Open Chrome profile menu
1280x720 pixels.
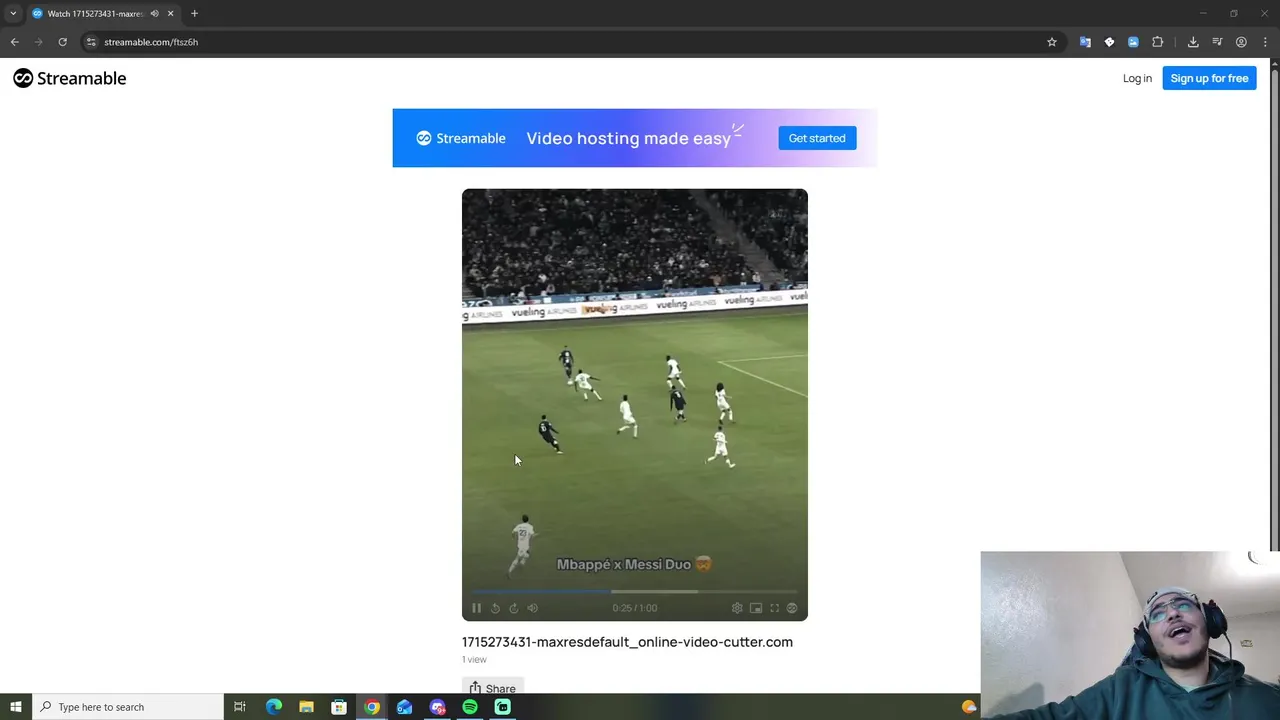pos(1241,42)
